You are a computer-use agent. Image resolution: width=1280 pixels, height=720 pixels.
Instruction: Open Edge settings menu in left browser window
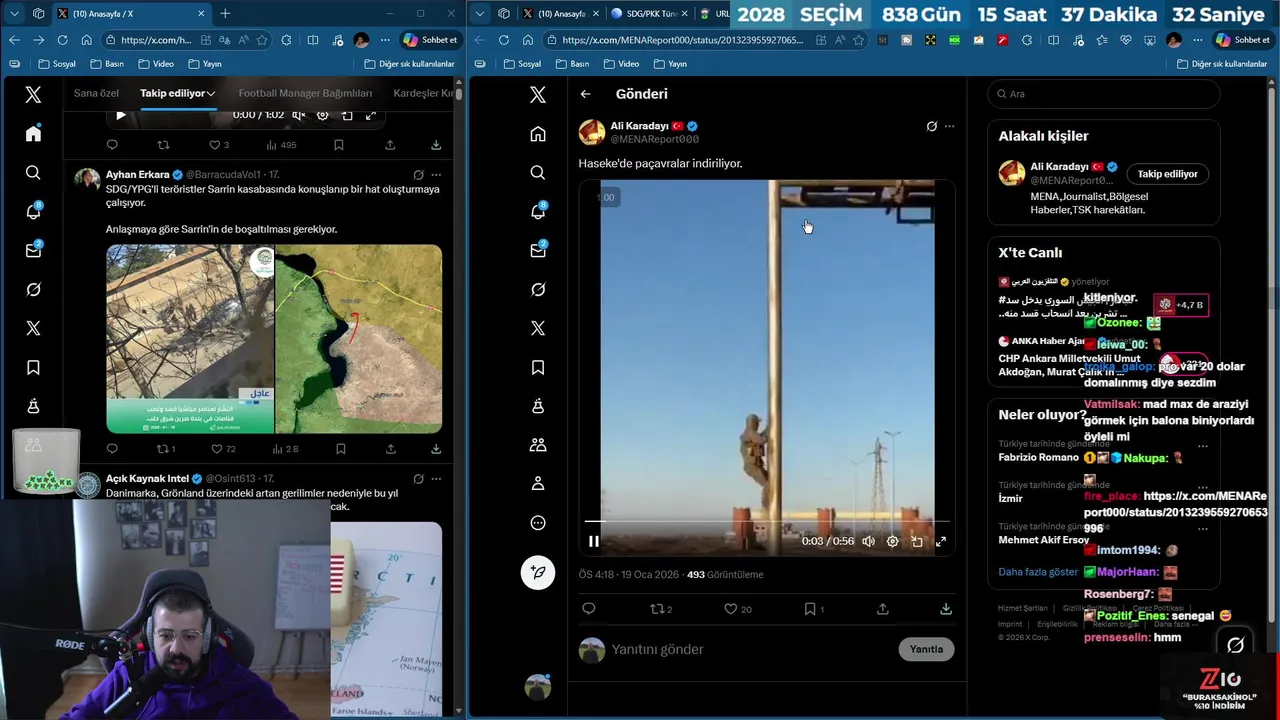tap(385, 40)
